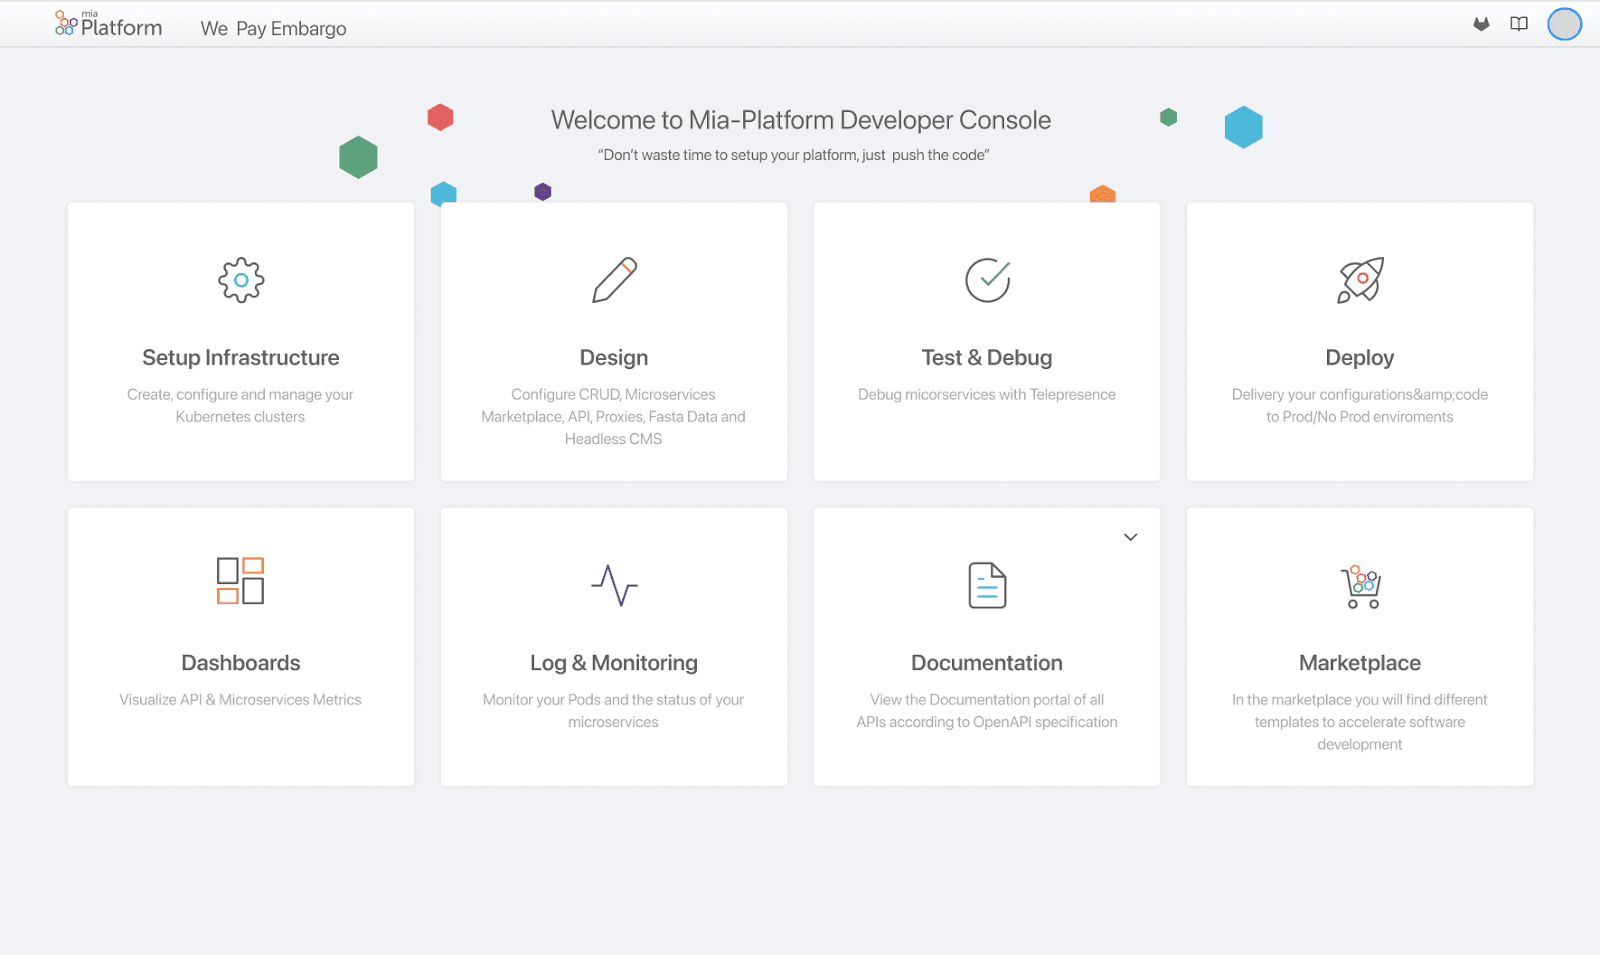Click the Test & Debug card title
Viewport: 1600px width, 955px height.
[986, 357]
